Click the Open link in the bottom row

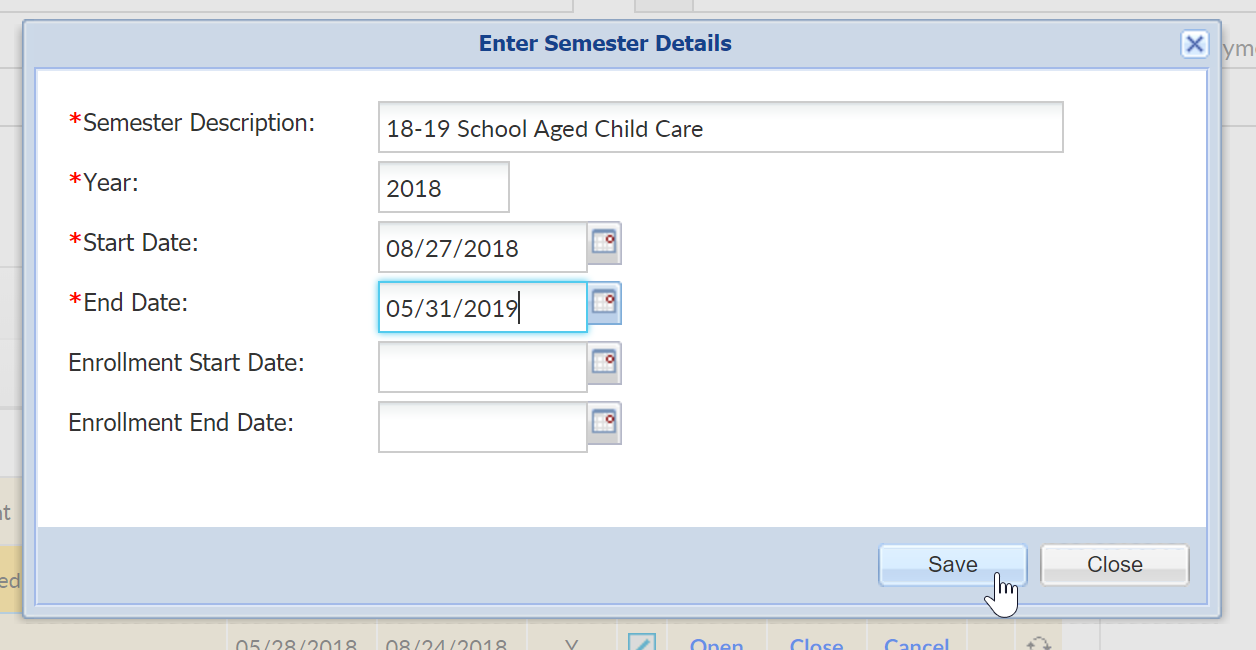716,644
